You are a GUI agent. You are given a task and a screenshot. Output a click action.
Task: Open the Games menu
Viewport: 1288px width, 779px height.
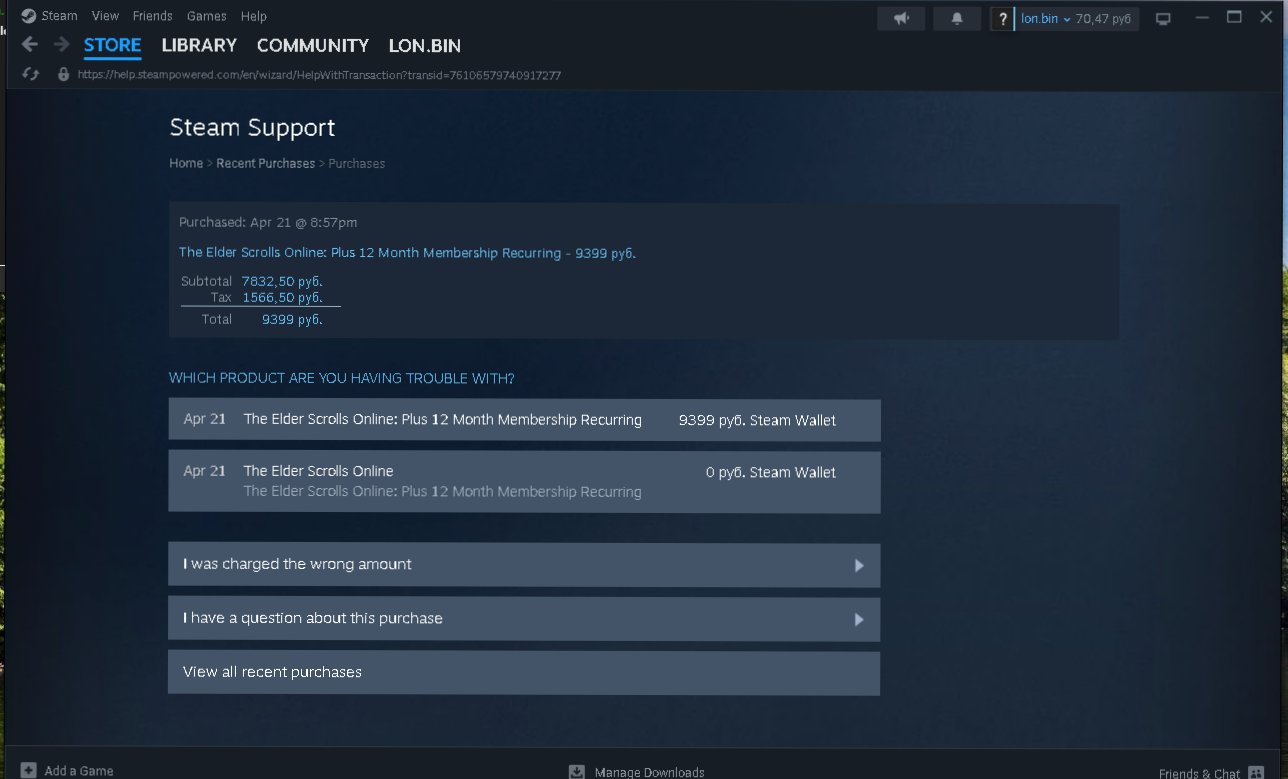pos(207,16)
